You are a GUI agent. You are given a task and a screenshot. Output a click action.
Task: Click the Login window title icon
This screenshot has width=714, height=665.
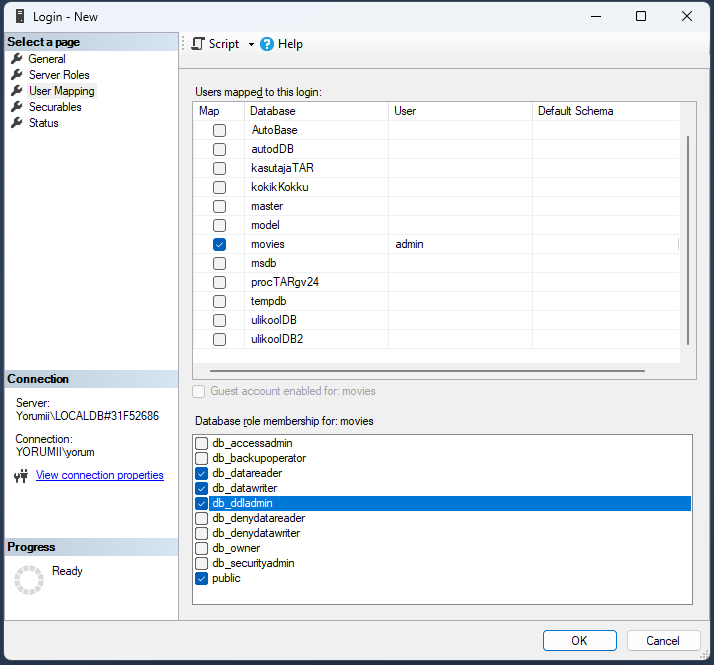(20, 16)
